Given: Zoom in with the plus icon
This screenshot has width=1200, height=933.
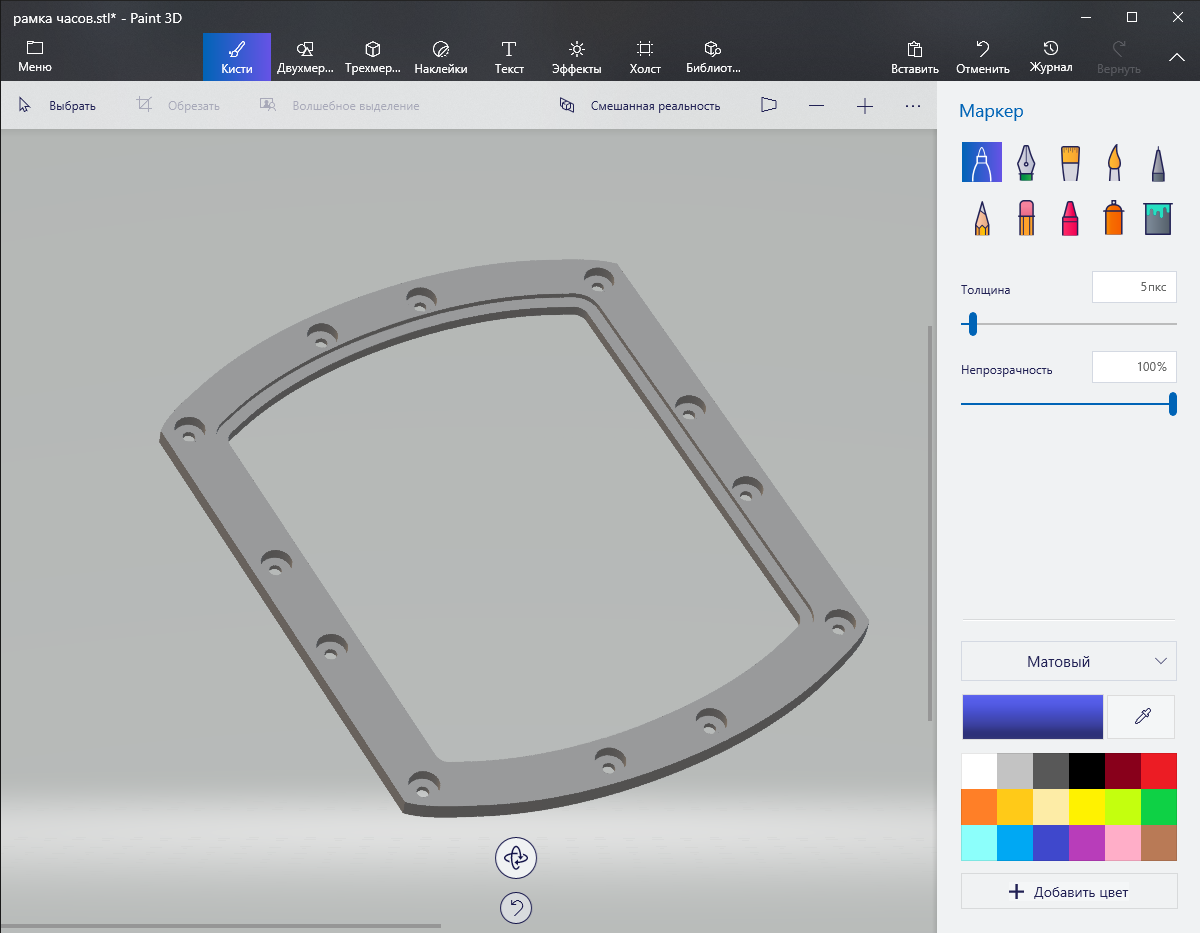Looking at the screenshot, I should (x=865, y=105).
